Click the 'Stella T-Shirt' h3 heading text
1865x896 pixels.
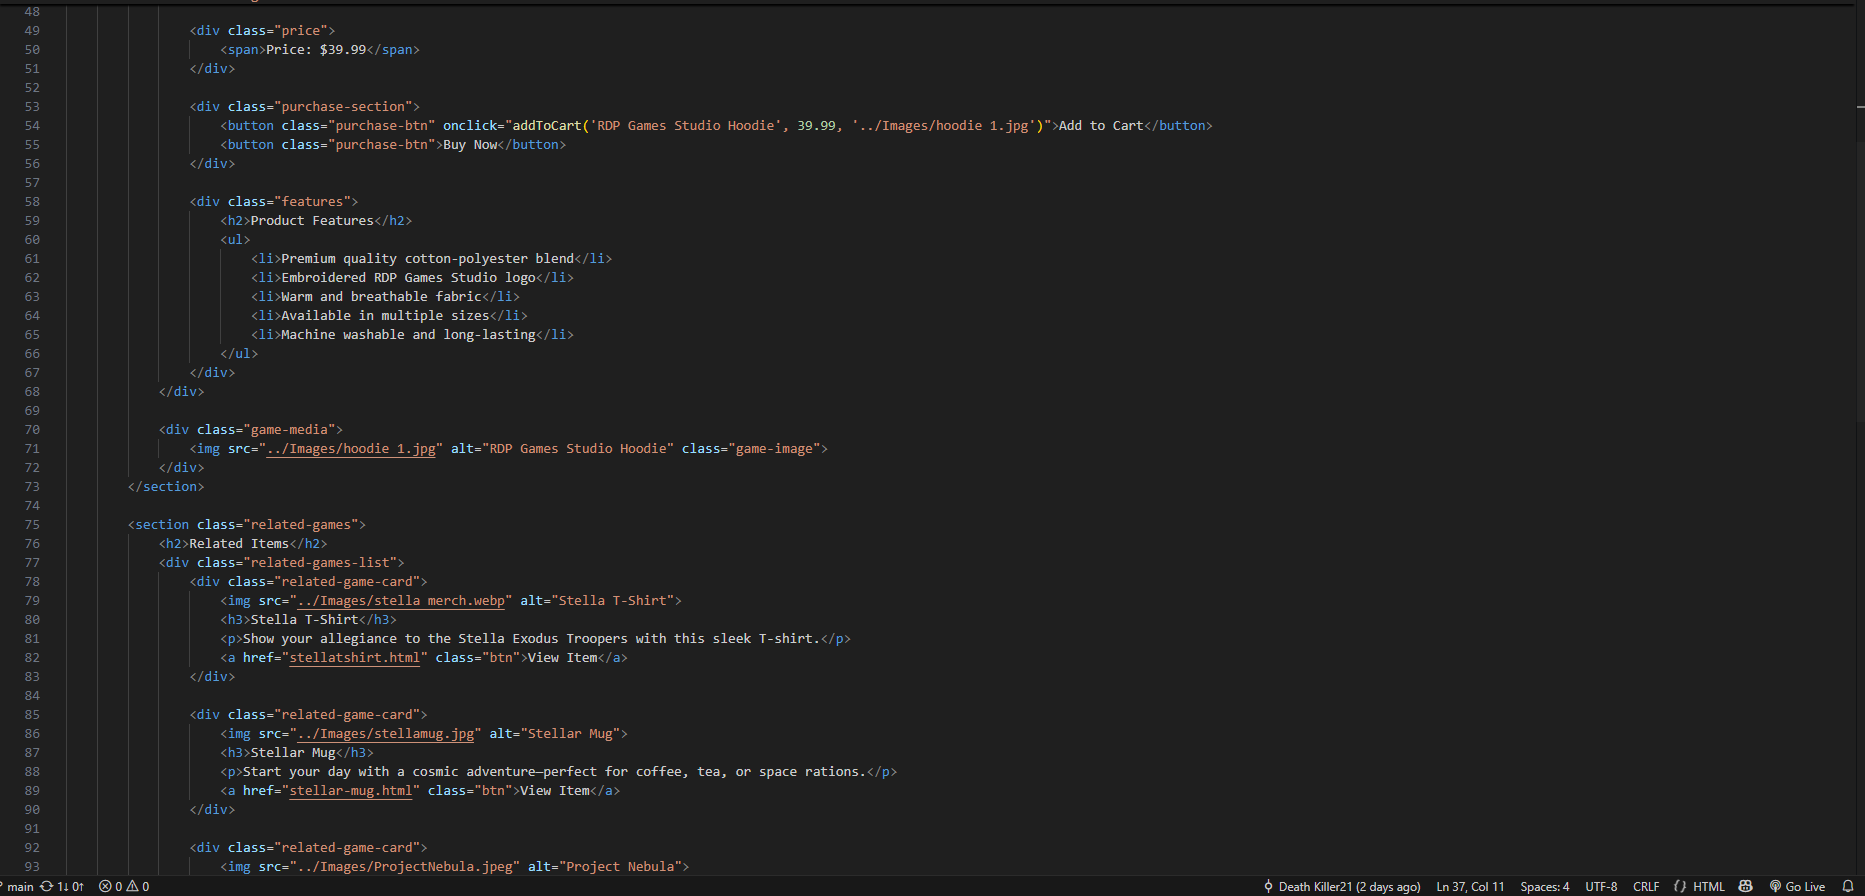305,620
